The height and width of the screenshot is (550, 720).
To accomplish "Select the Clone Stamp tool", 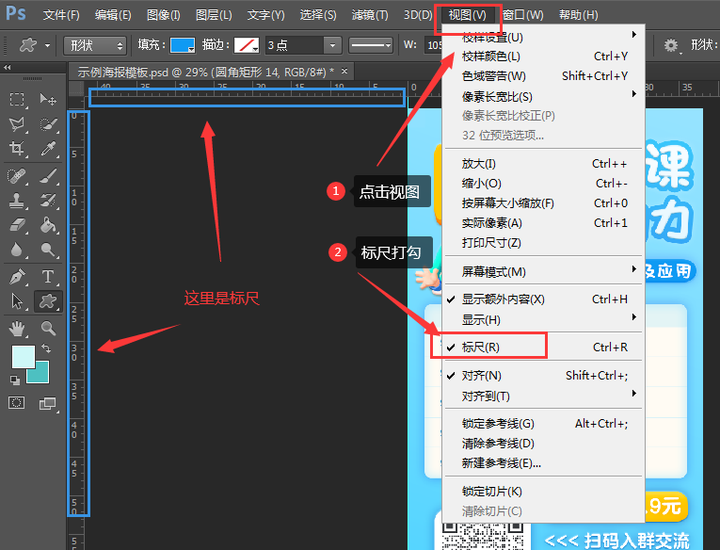I will pyautogui.click(x=17, y=200).
